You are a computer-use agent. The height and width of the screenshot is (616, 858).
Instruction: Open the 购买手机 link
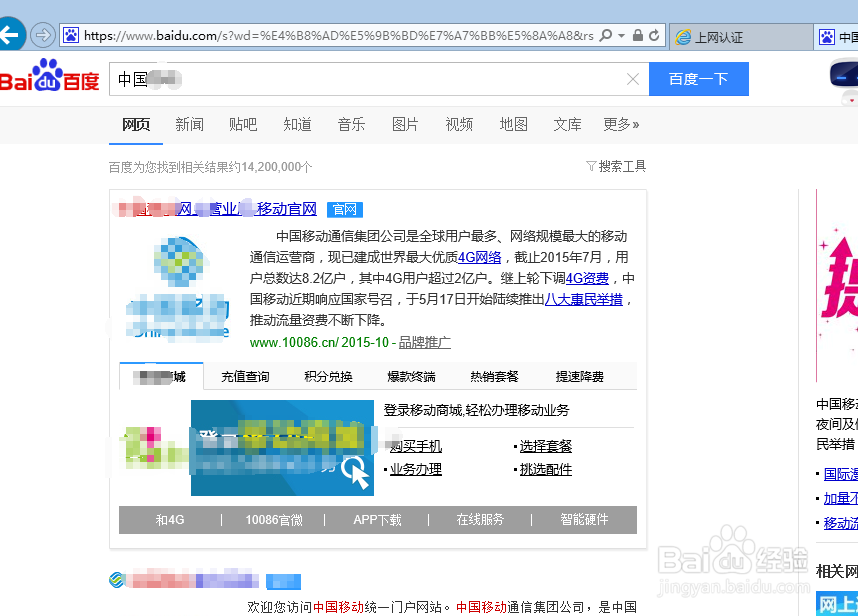(415, 446)
